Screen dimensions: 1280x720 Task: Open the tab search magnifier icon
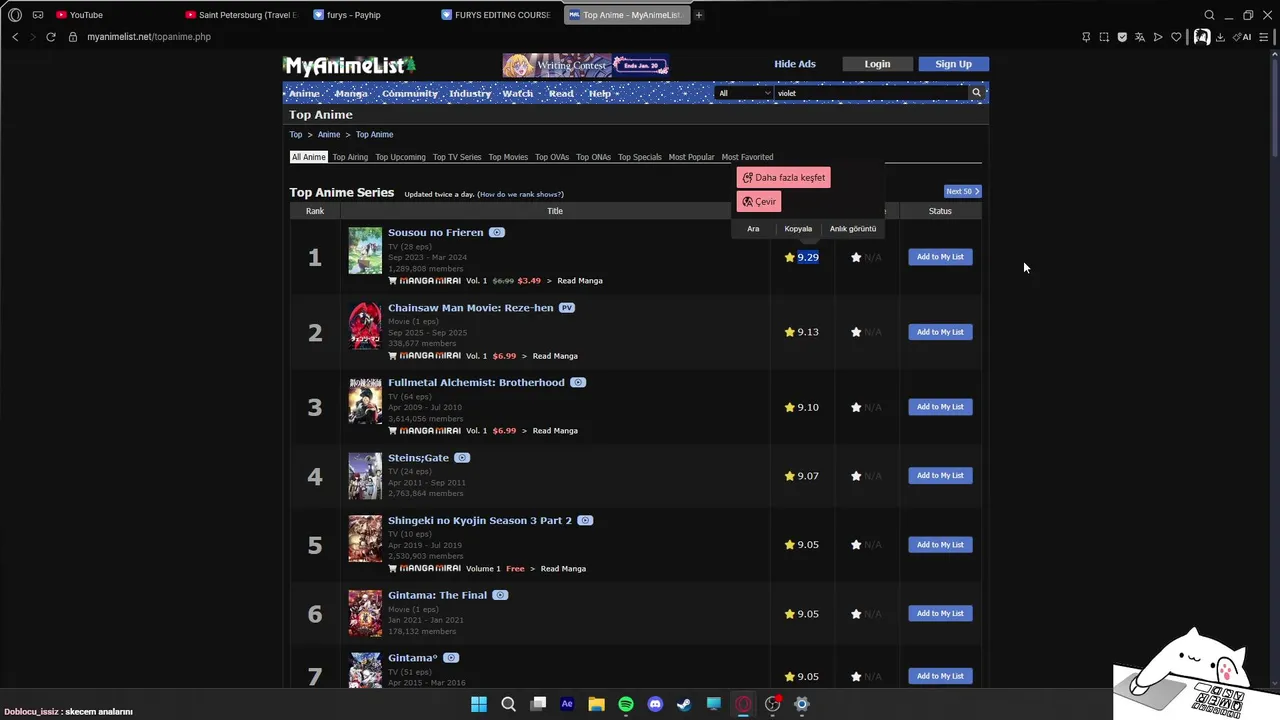pyautogui.click(x=1209, y=15)
